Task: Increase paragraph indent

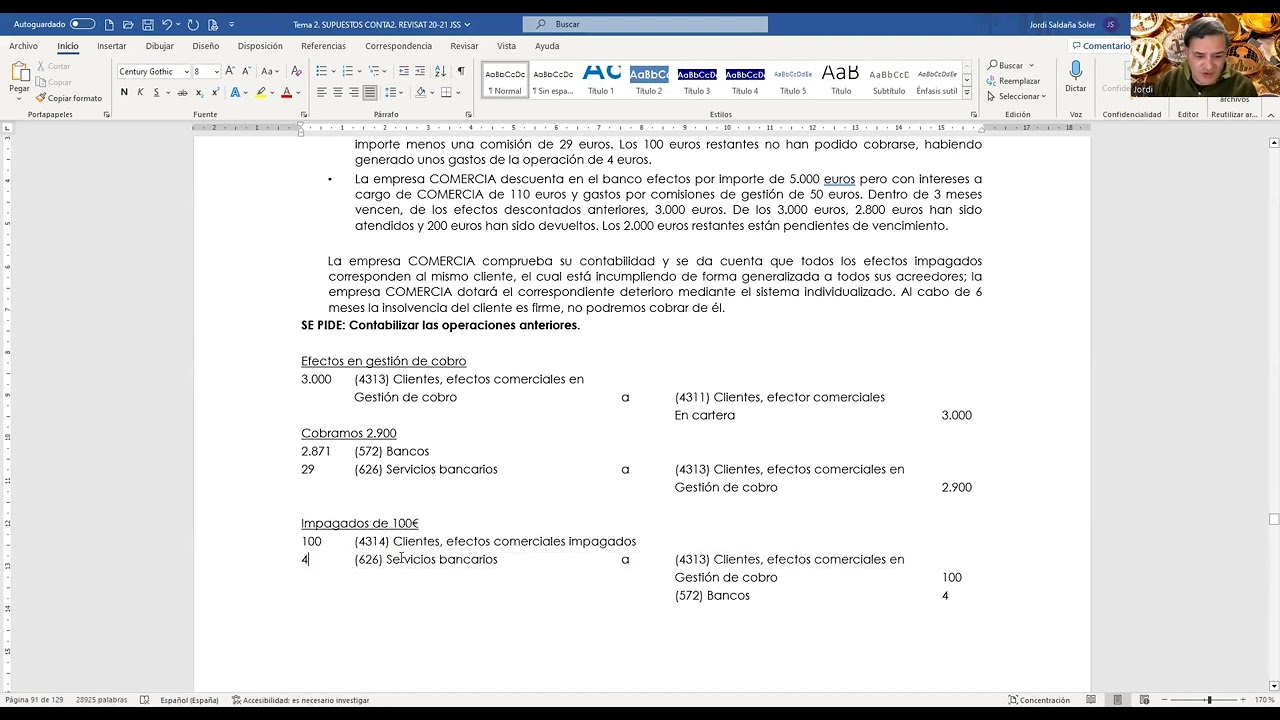Action: [419, 71]
